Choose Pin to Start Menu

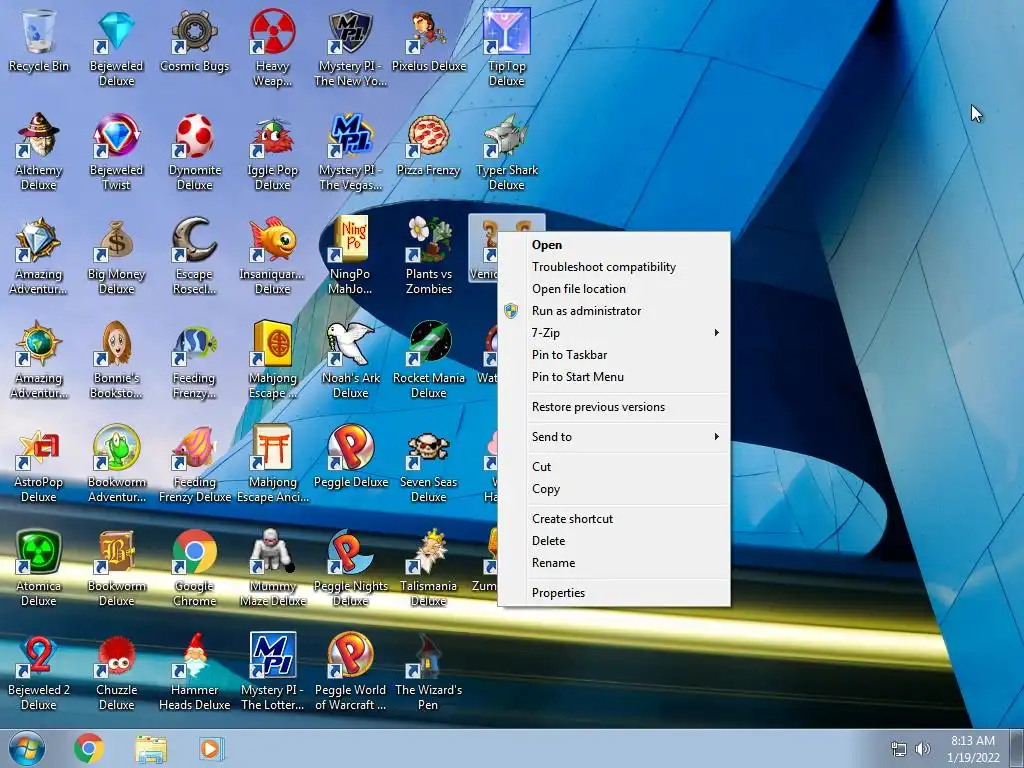614,377
